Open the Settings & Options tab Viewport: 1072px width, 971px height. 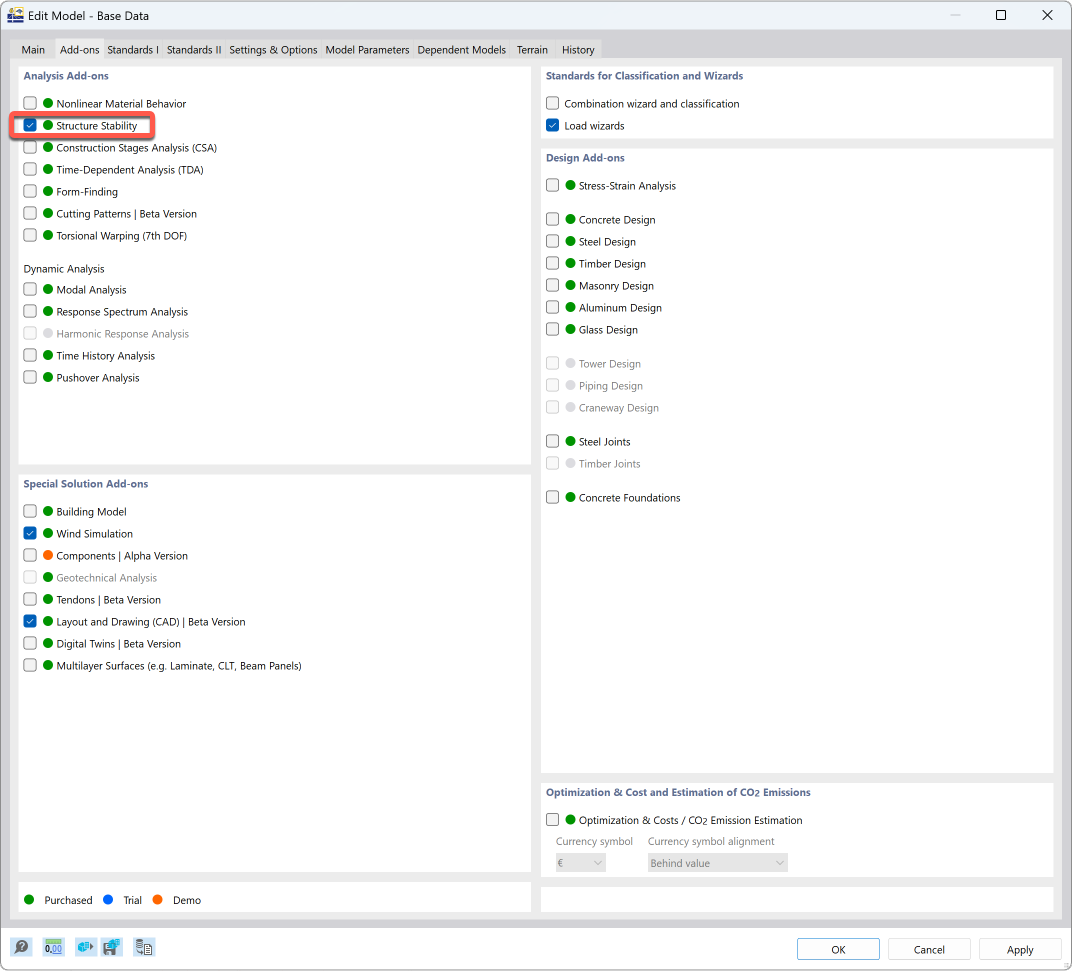pos(273,50)
